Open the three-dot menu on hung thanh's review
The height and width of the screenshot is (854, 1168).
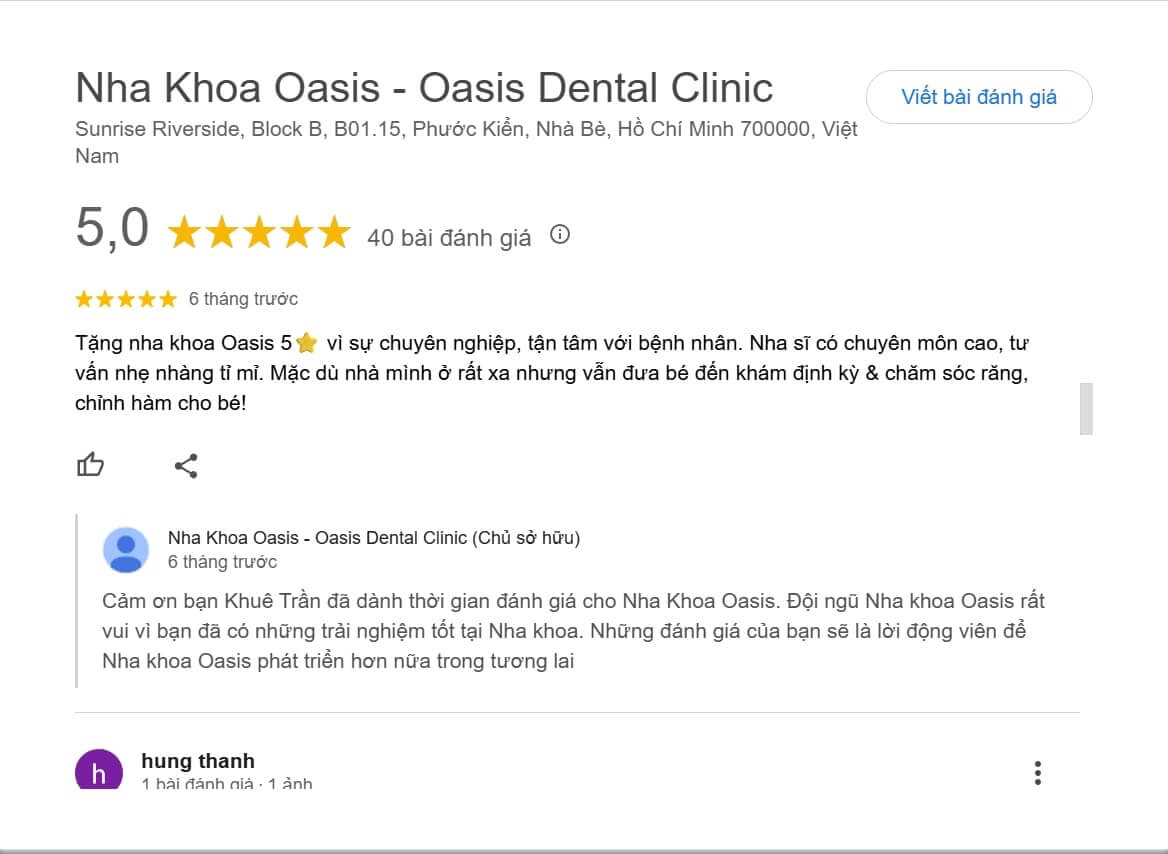coord(1040,771)
